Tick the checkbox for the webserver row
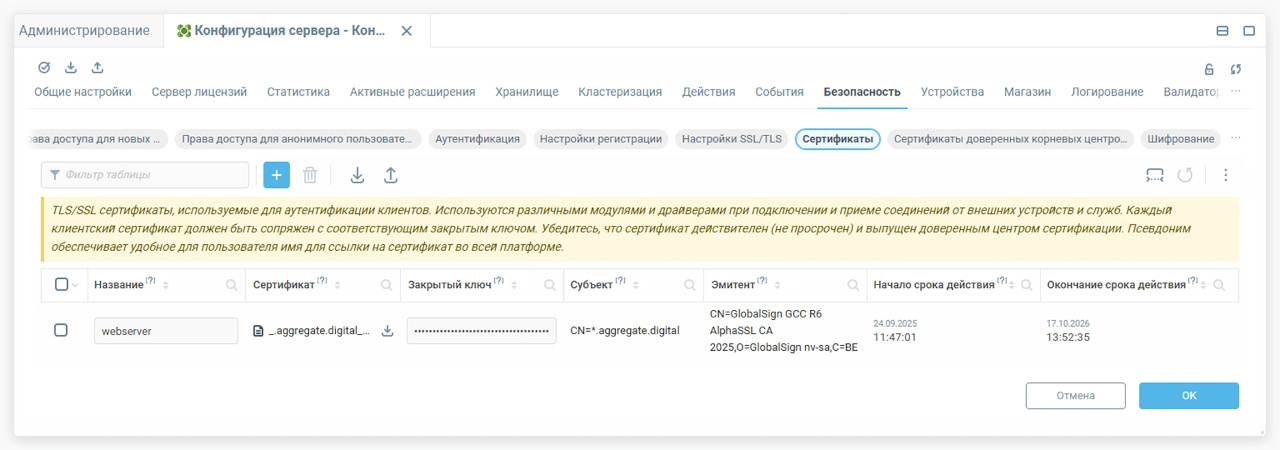Viewport: 1280px width, 450px height. pos(61,330)
